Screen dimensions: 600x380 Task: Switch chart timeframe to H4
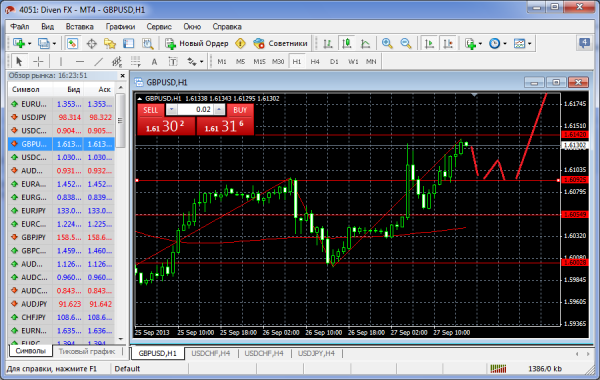click(x=315, y=62)
